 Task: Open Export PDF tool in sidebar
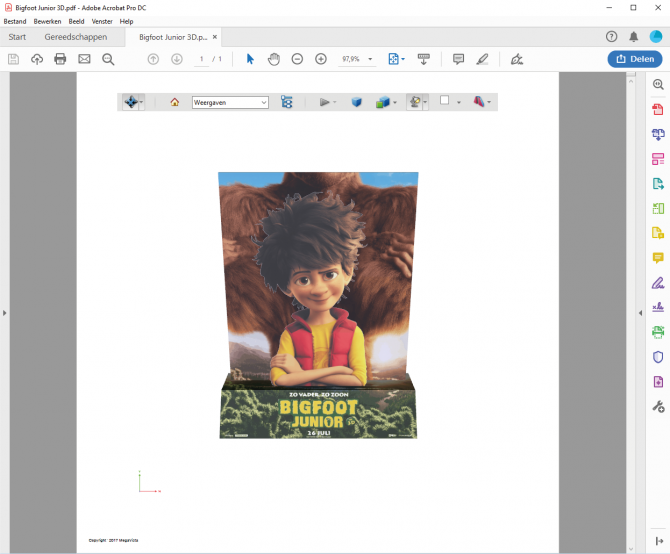click(658, 184)
